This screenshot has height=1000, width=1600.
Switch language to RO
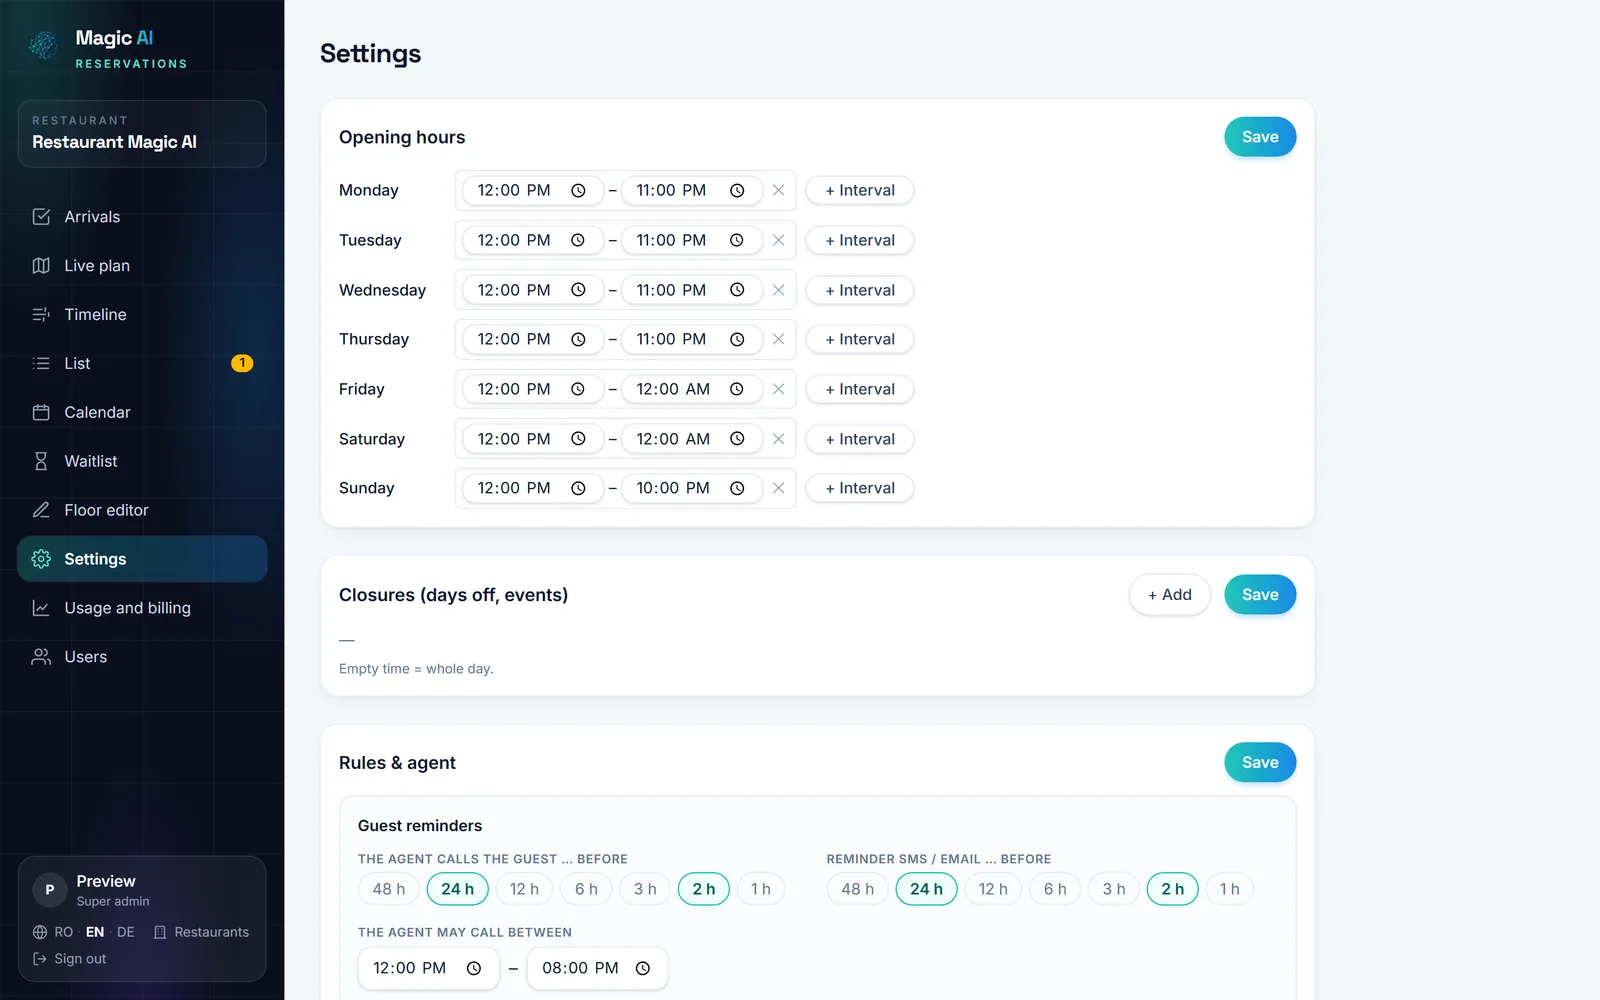[x=64, y=932]
